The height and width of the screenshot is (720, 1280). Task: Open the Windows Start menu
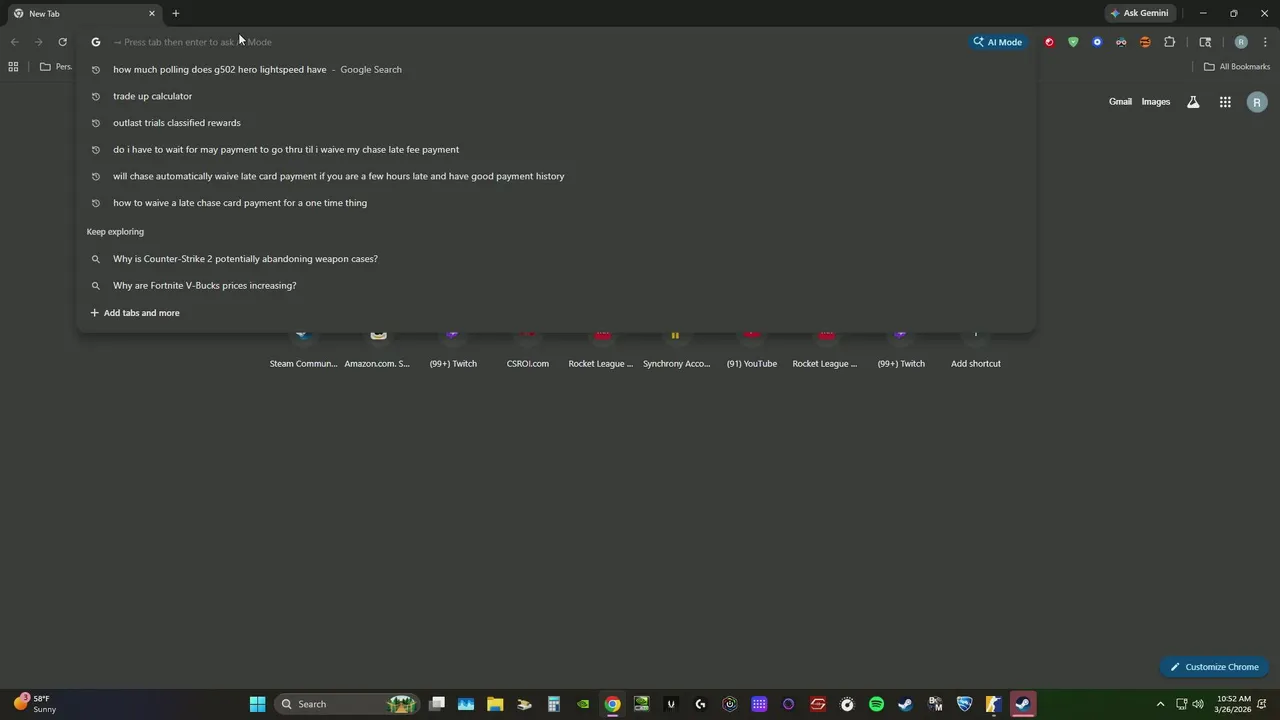(x=257, y=704)
